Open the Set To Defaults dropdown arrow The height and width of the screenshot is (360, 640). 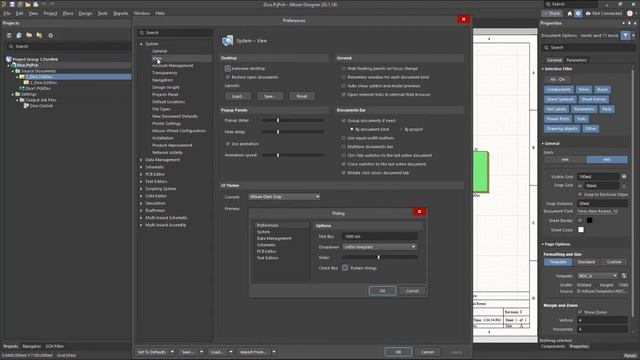click(x=172, y=352)
